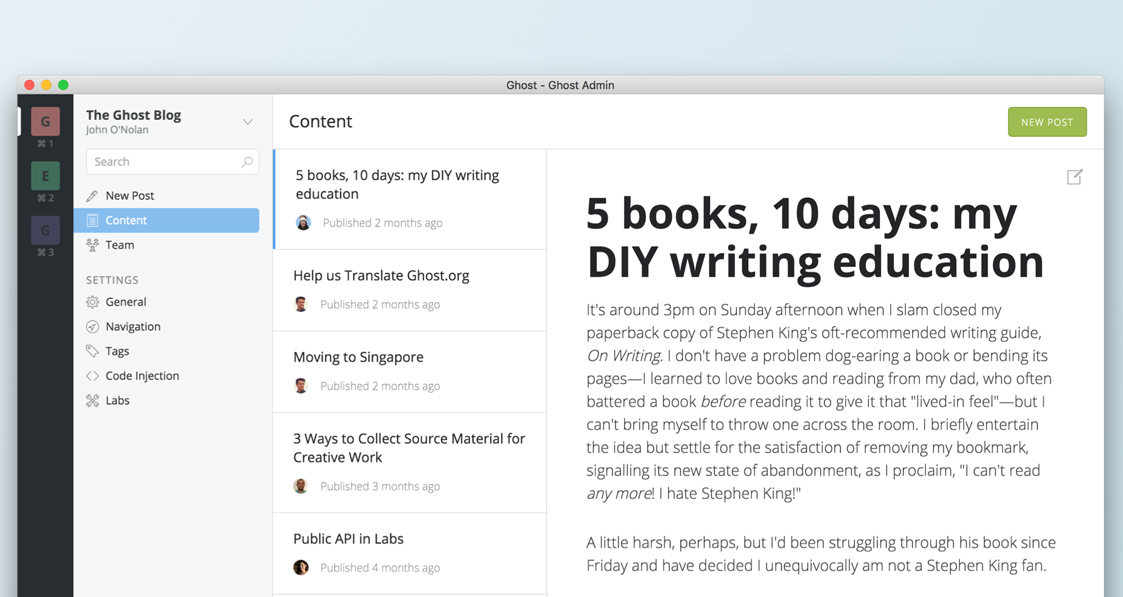
Task: Click 'The Ghost Blog' title in sidebar
Action: [133, 115]
